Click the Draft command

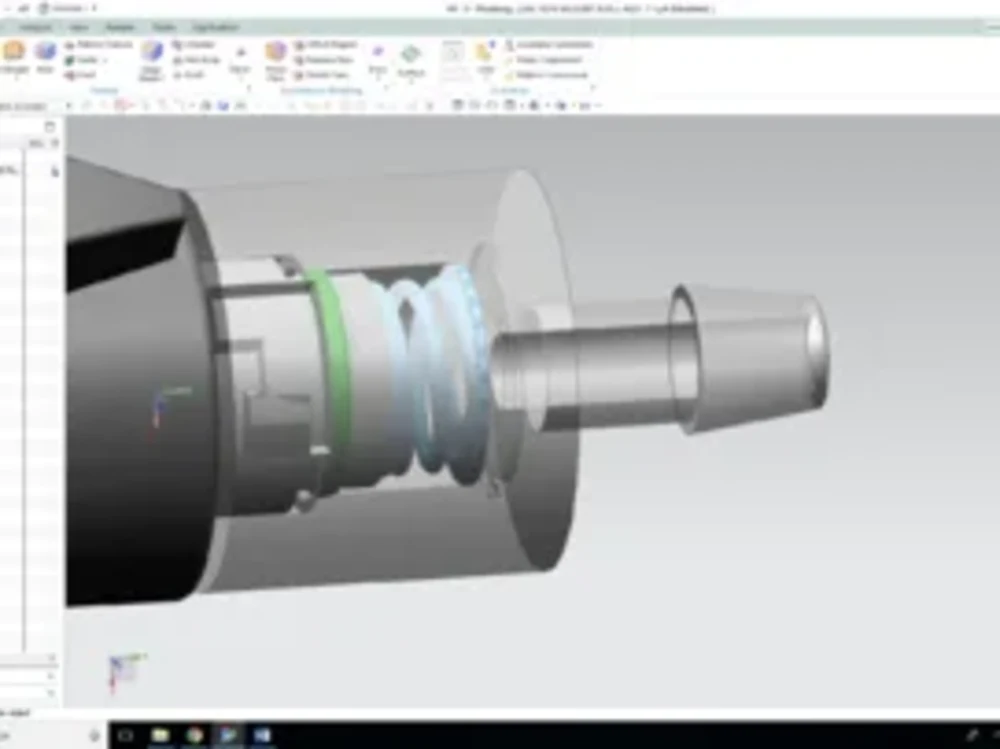click(x=188, y=75)
